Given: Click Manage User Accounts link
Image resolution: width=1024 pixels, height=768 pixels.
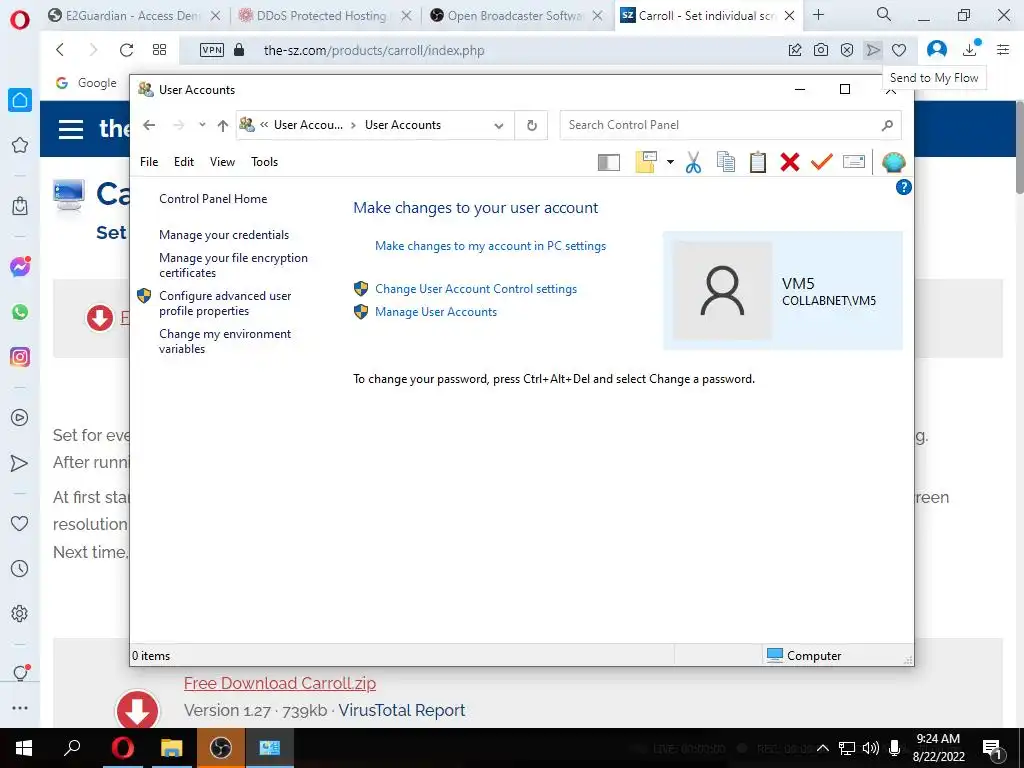Looking at the screenshot, I should 436,312.
